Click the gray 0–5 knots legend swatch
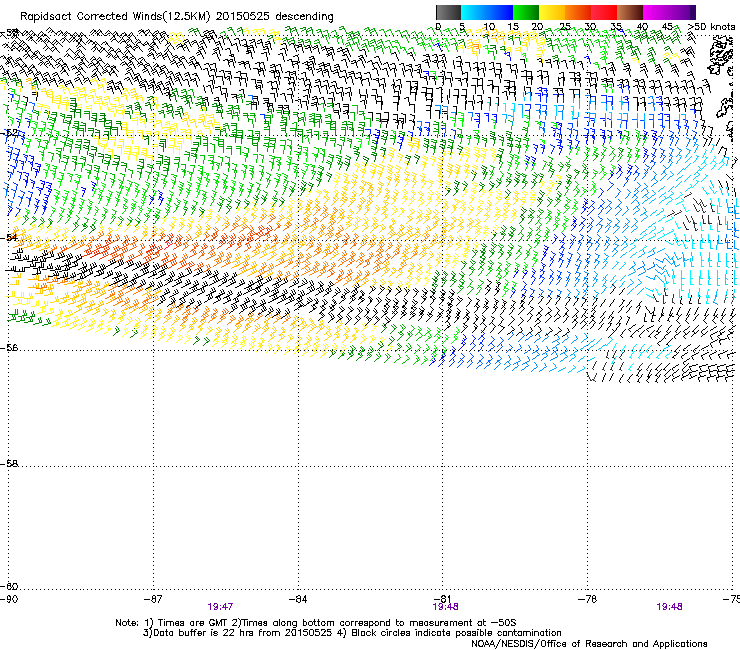 [x=448, y=12]
